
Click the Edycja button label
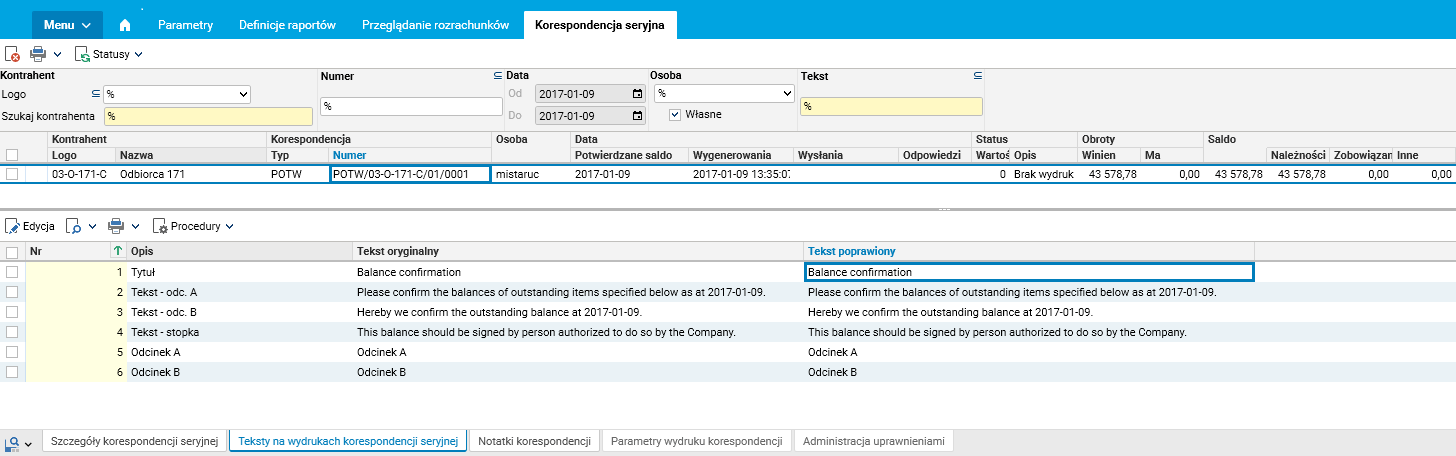click(38, 227)
